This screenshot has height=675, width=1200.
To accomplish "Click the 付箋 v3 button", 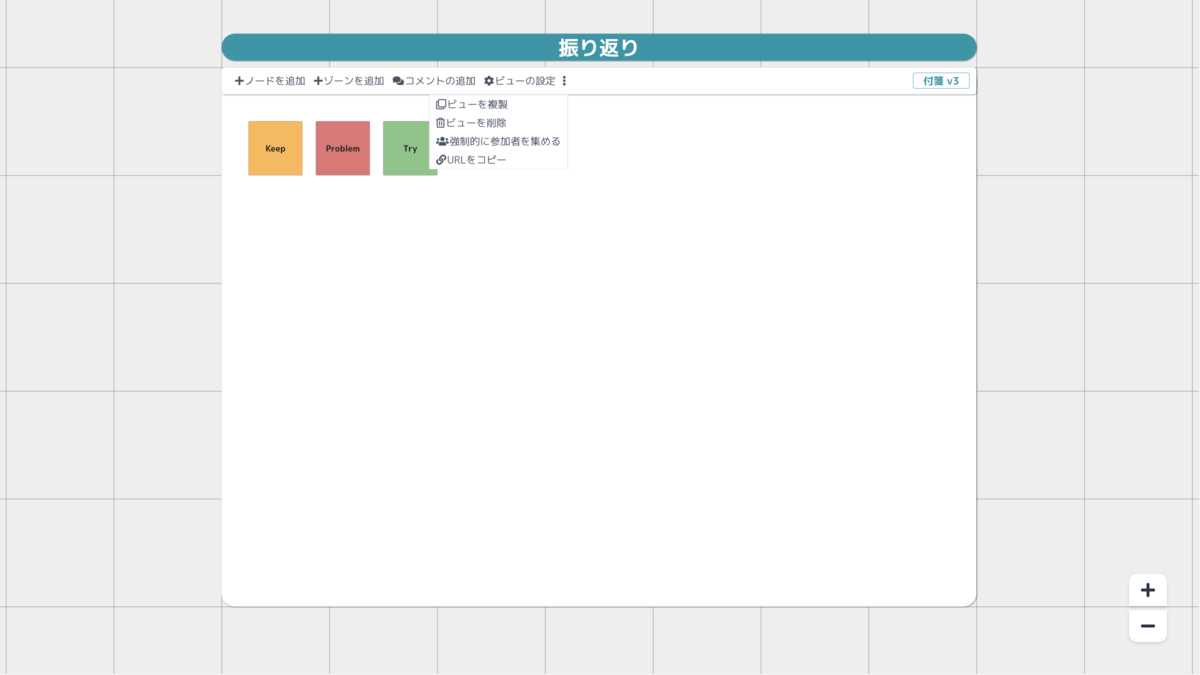I will click(x=942, y=81).
